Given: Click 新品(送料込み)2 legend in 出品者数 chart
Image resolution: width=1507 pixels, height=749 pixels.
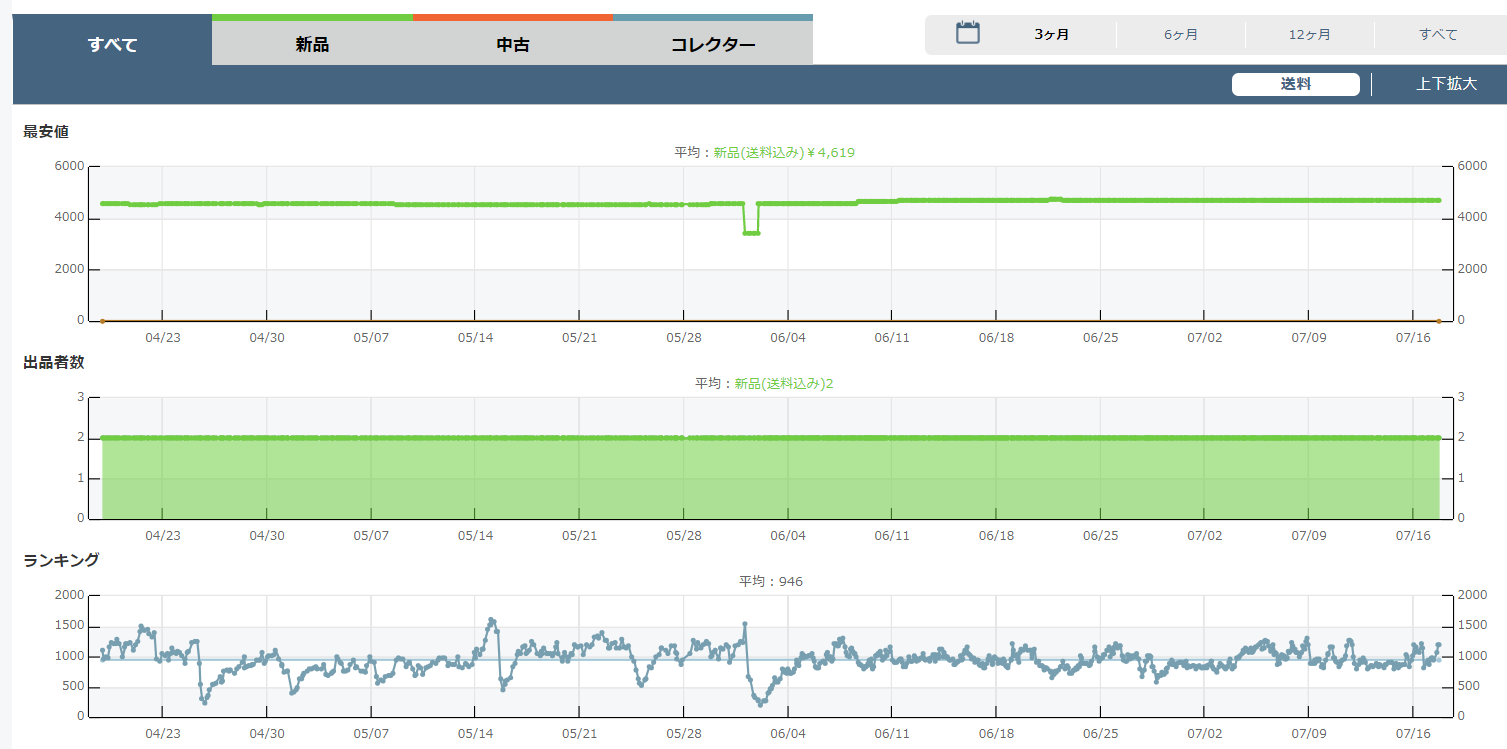Looking at the screenshot, I should pos(783,384).
